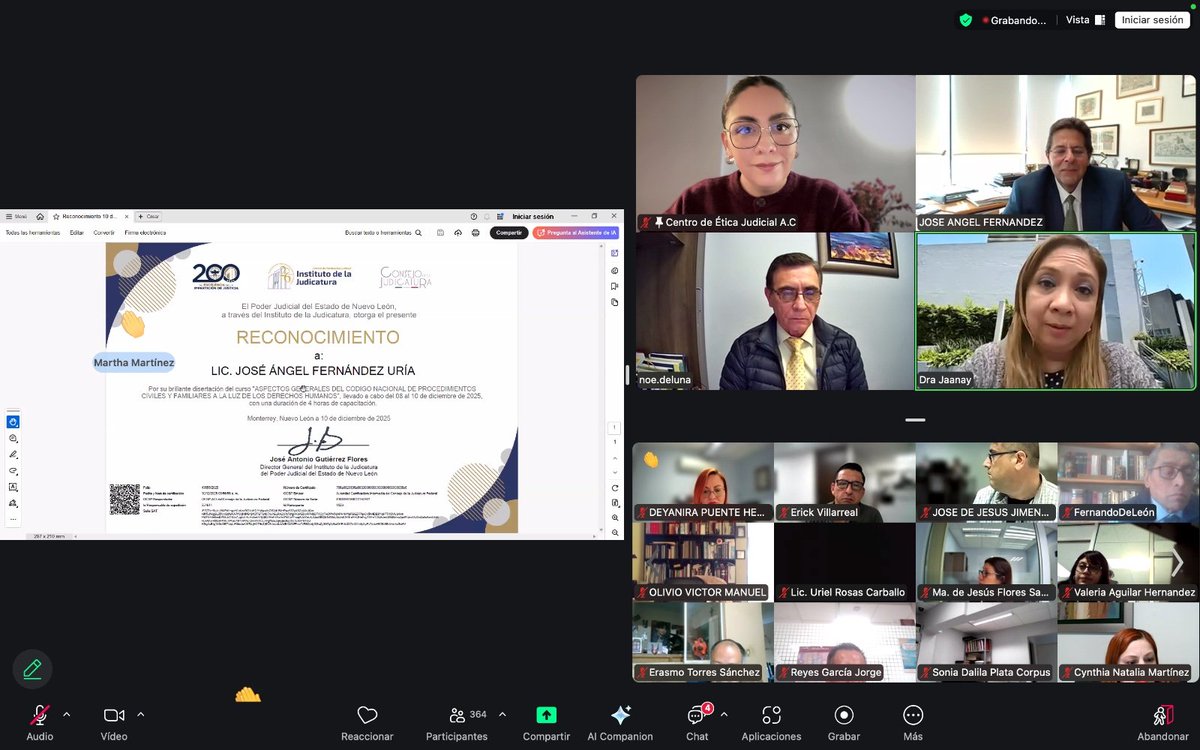Select the Dra Jaanay video tile
Screen dimensions: 1200x750
point(1056,311)
